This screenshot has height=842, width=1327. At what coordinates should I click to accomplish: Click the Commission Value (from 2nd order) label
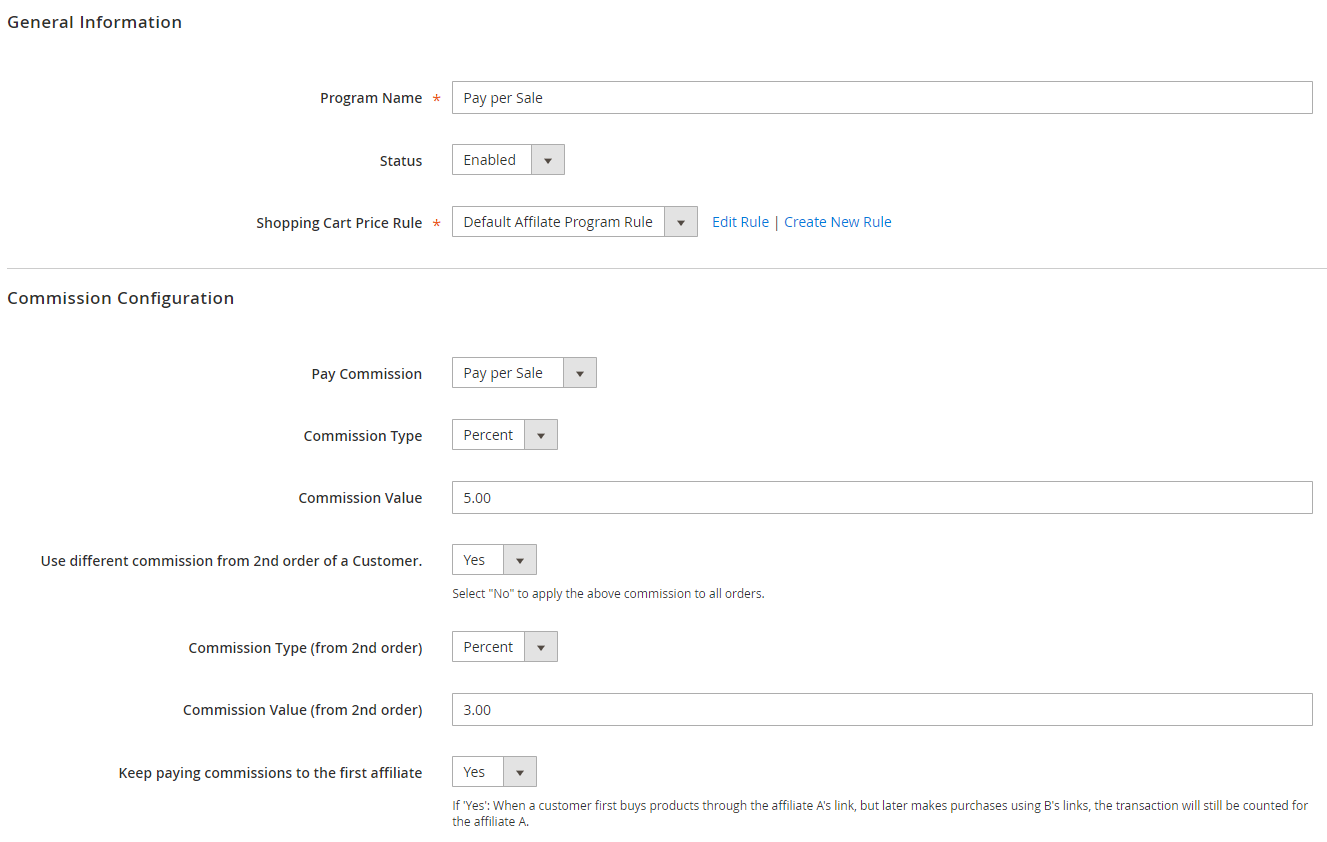[x=302, y=710]
